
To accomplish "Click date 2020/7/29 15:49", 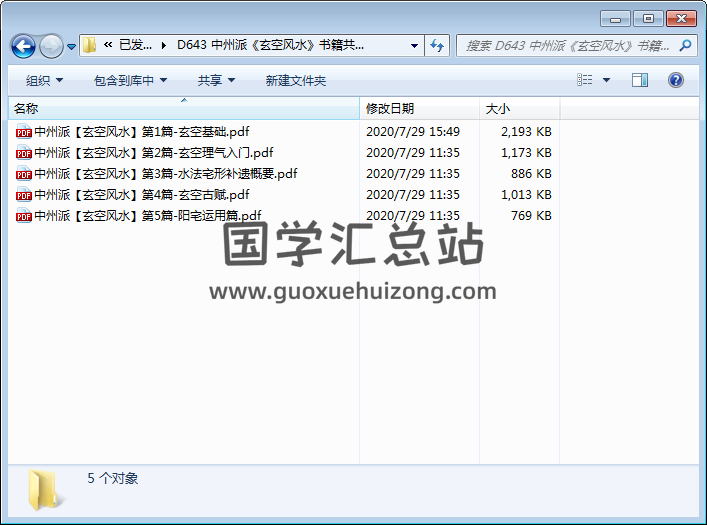I will [x=413, y=132].
